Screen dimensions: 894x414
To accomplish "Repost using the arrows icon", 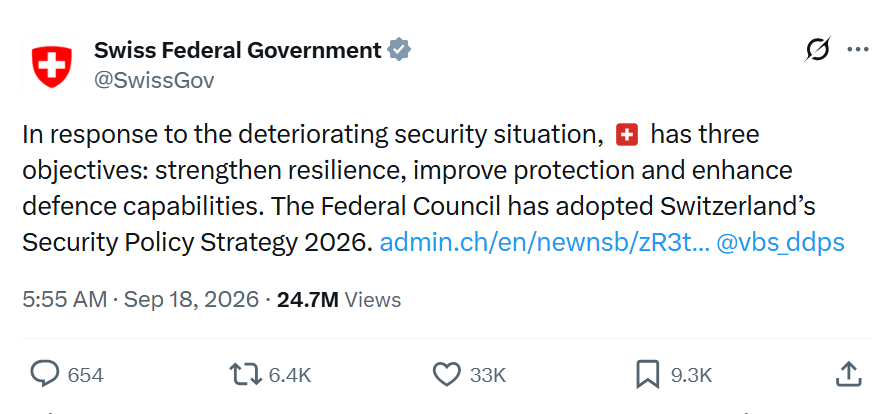I will (x=245, y=375).
